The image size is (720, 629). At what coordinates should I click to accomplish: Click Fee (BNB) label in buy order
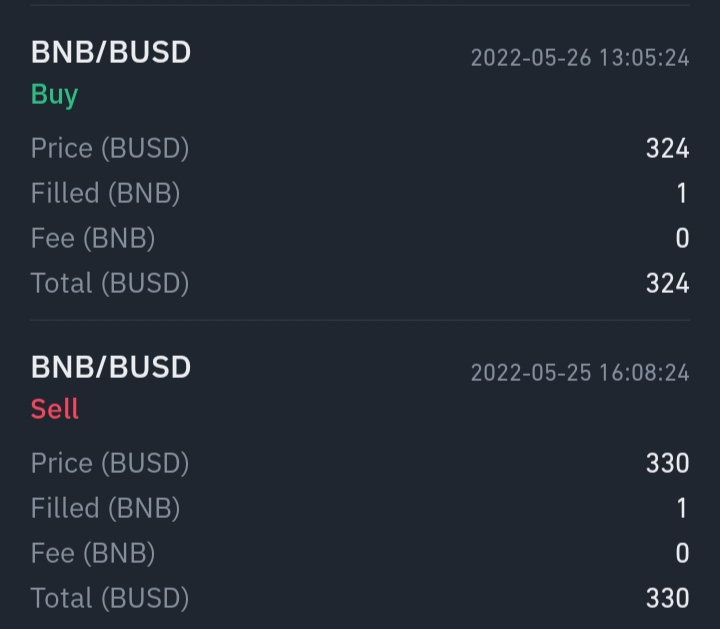coord(93,238)
